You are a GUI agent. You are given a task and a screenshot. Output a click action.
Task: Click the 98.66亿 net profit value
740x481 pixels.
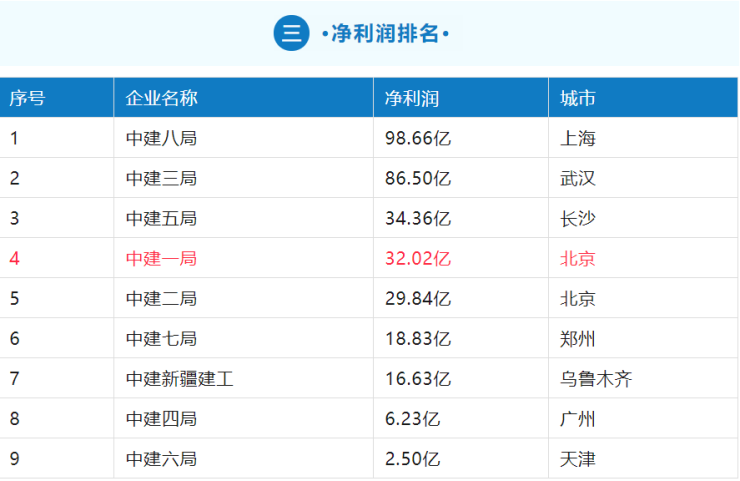coord(418,138)
